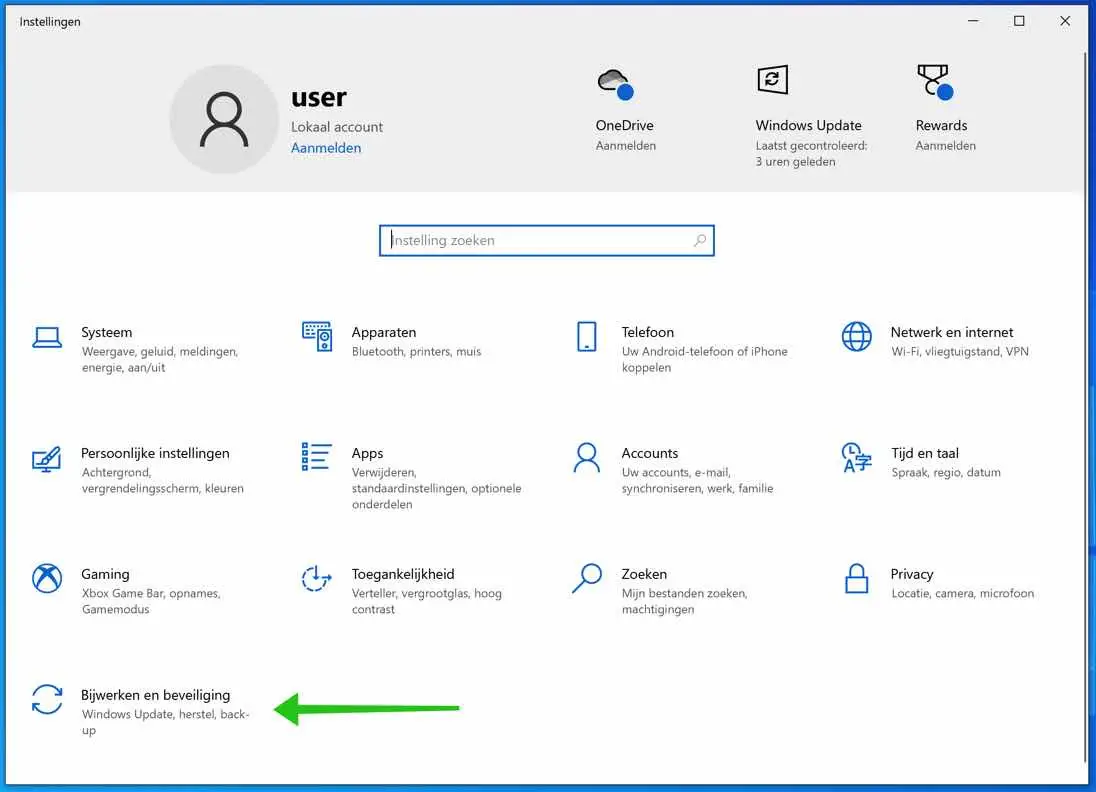Click the Tijd en taal title text
This screenshot has height=792, width=1096.
[x=925, y=453]
